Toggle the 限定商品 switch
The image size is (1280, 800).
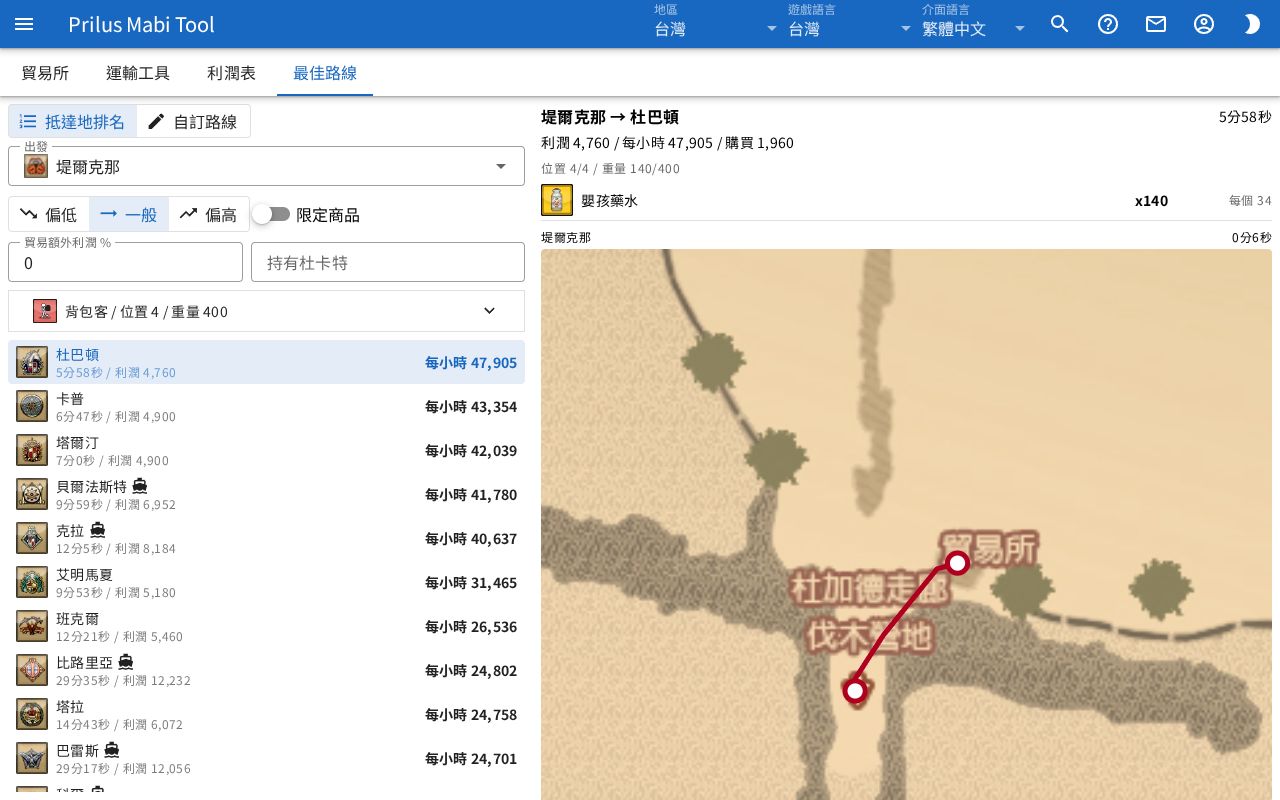(271, 214)
